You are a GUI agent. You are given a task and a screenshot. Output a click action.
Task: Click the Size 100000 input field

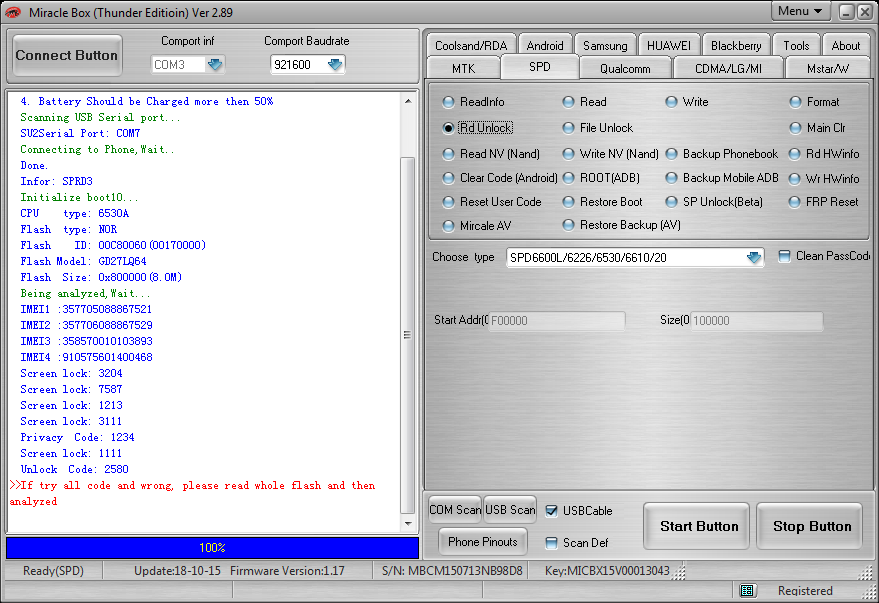(x=756, y=321)
